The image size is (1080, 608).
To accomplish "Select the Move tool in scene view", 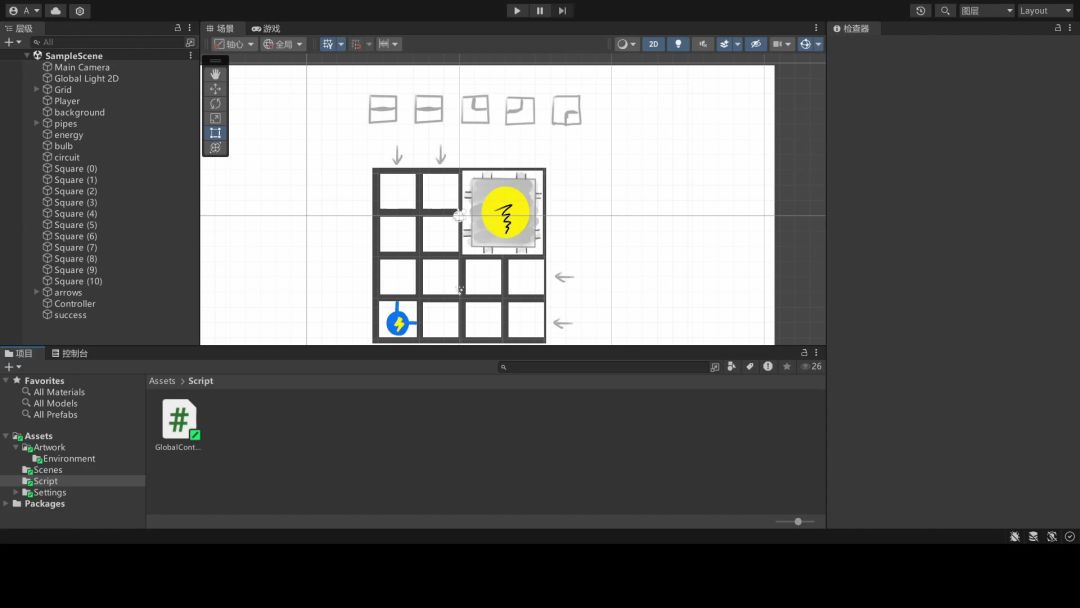I will [x=215, y=89].
